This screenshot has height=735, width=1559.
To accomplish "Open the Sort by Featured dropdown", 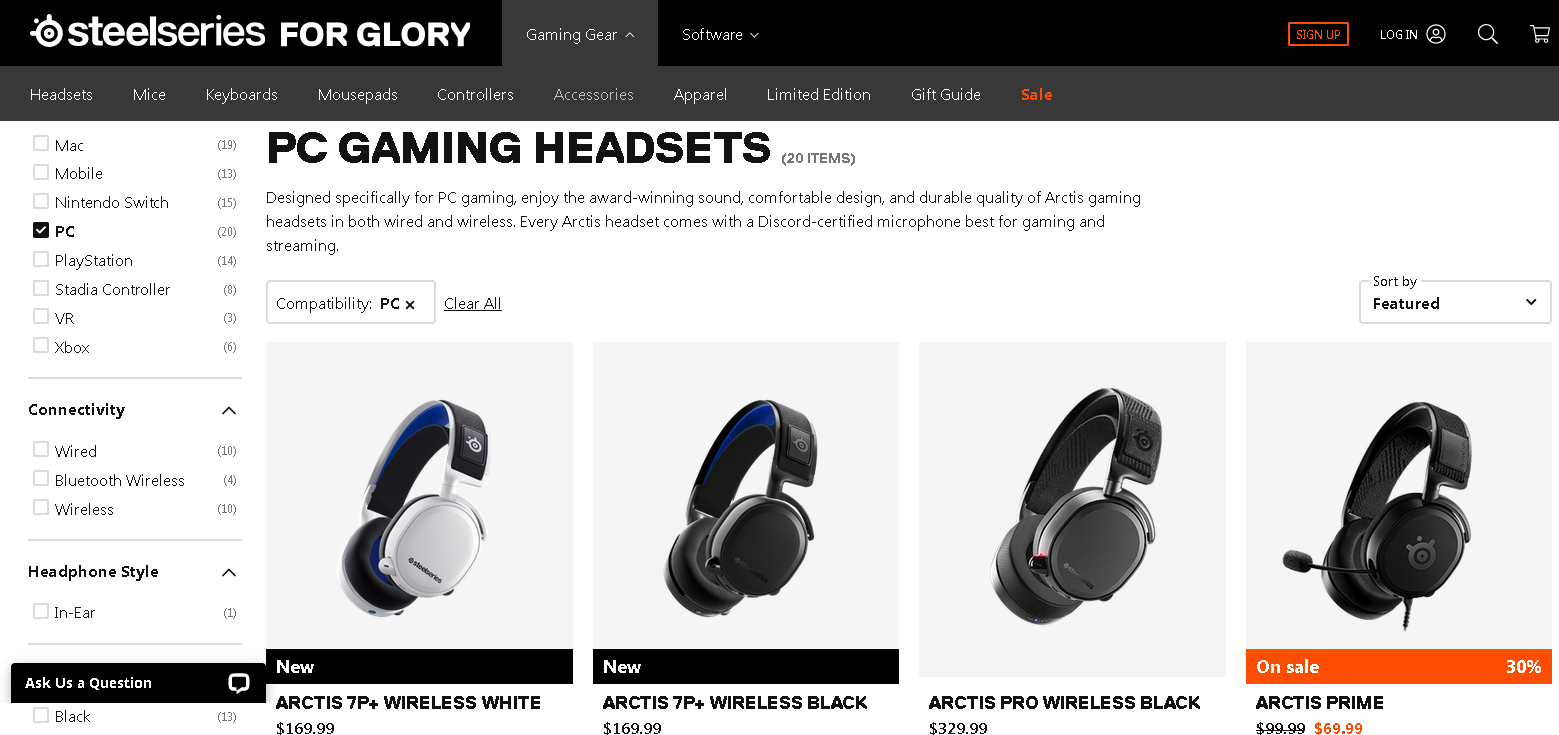I will (1455, 302).
